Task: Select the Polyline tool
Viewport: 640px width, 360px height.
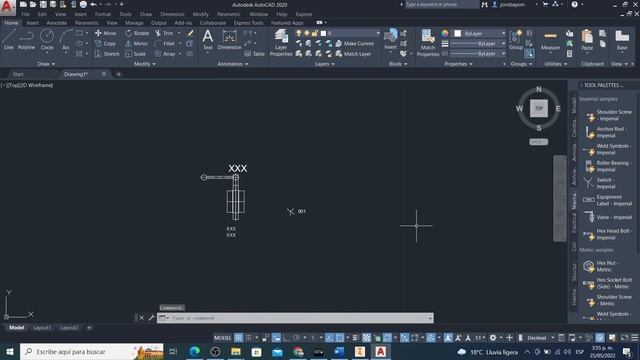Action: (x=26, y=40)
